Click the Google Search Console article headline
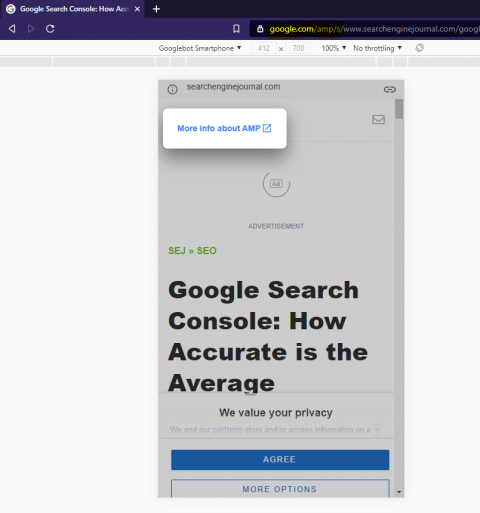Image resolution: width=480 pixels, height=513 pixels. pos(268,336)
